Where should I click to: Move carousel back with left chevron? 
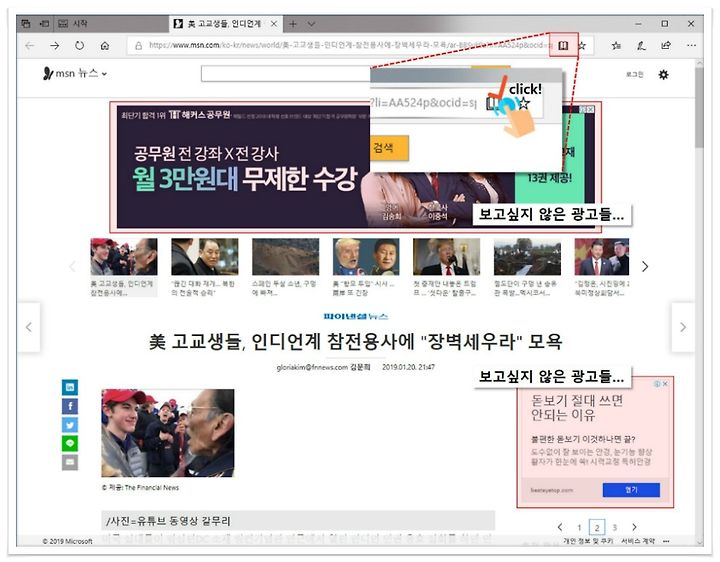(72, 266)
